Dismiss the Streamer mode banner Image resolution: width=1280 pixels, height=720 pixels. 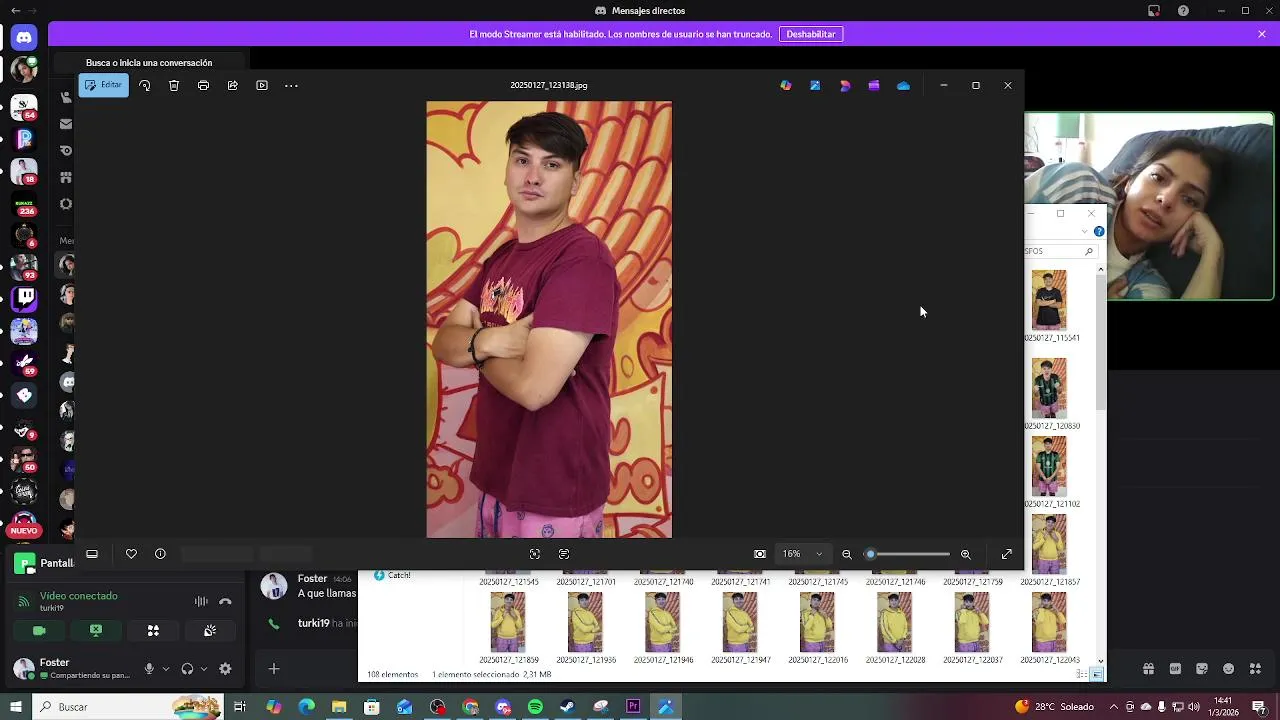point(1262,34)
